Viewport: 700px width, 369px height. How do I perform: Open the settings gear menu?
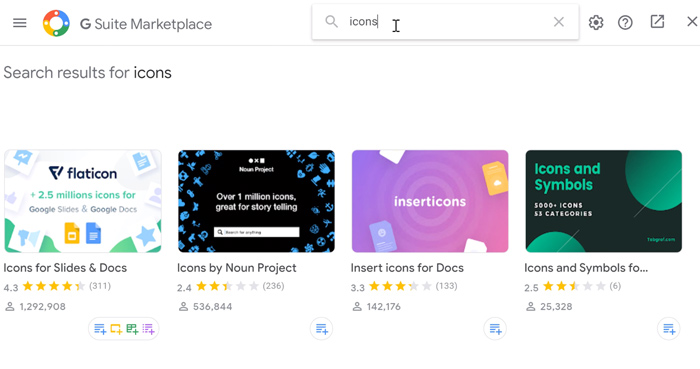pos(596,22)
